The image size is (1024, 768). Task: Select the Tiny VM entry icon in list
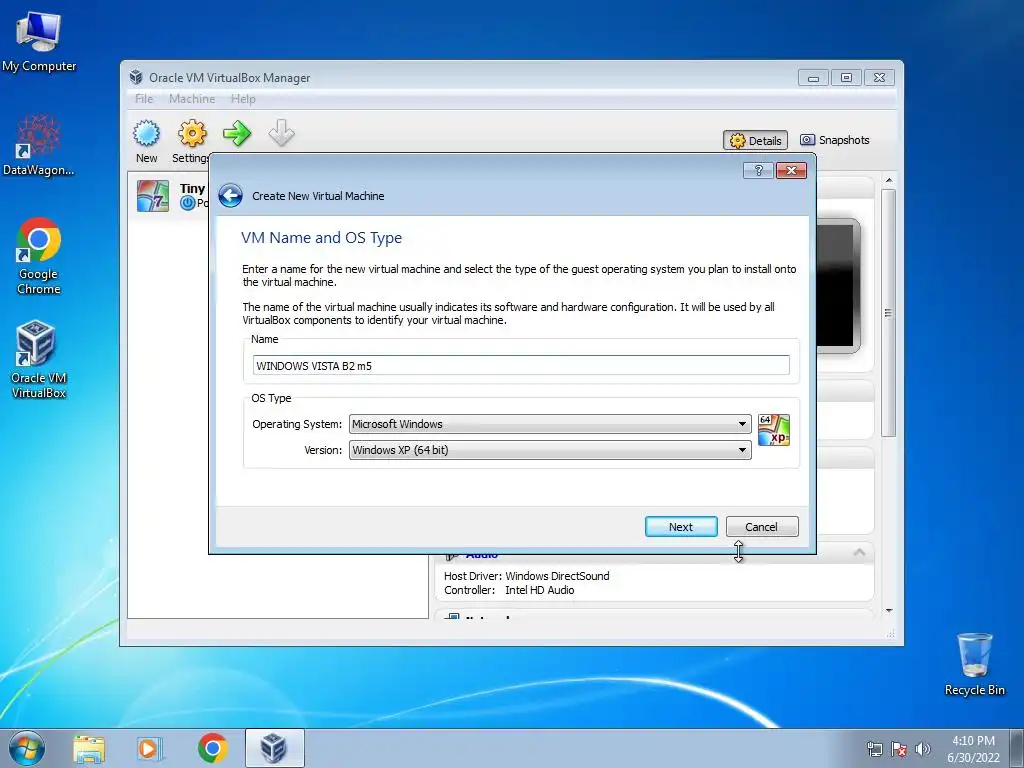tap(153, 196)
